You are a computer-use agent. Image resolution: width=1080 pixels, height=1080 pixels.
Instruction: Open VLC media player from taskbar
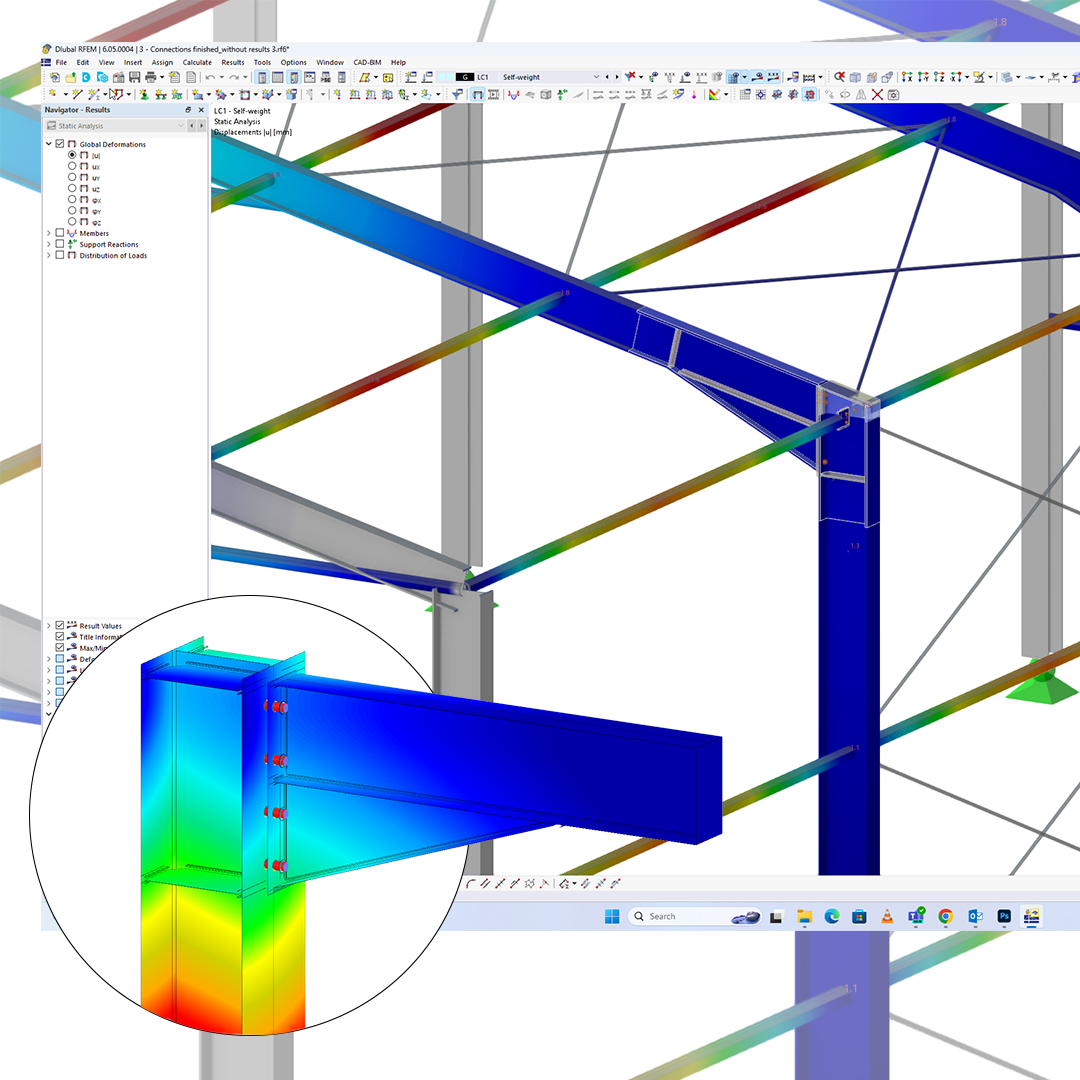tap(887, 916)
